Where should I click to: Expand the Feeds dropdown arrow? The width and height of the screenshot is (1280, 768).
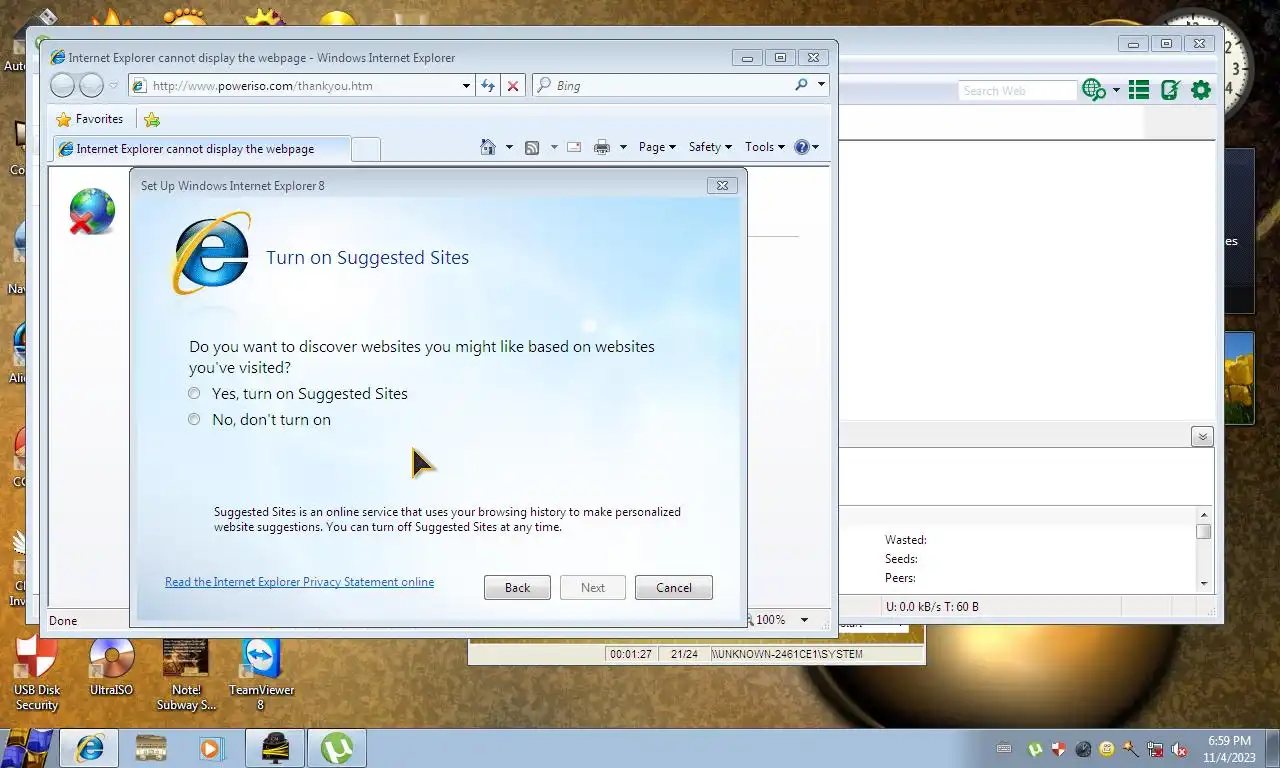coord(554,147)
